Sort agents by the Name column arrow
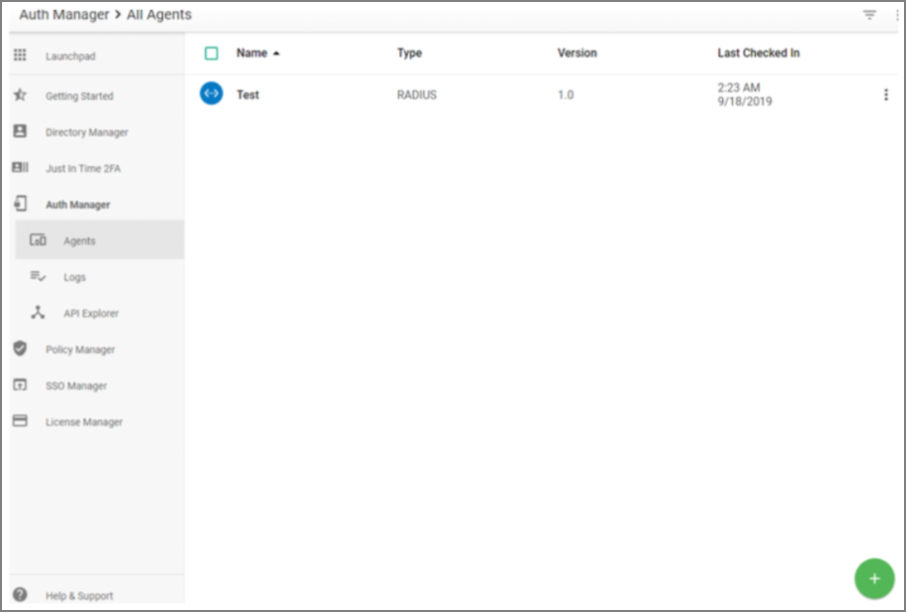The image size is (906, 612). click(x=276, y=54)
